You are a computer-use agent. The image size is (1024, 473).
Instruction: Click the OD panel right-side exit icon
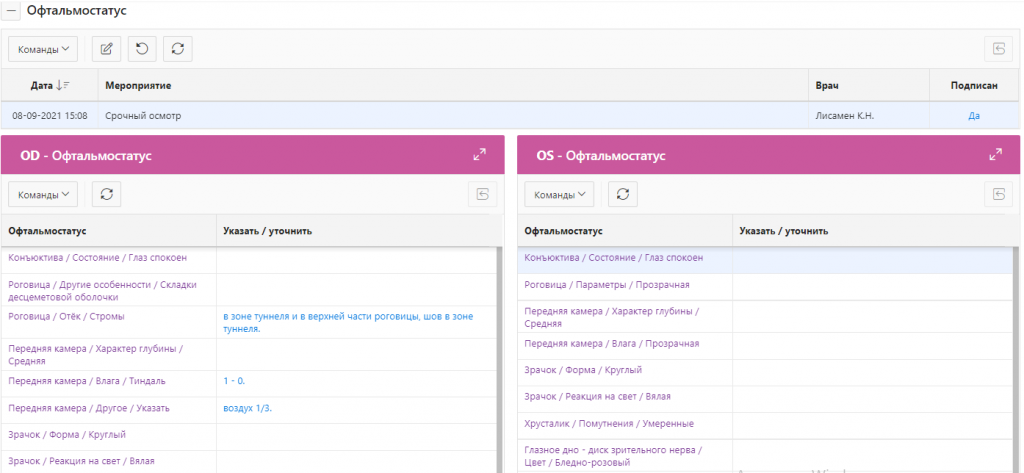point(482,194)
